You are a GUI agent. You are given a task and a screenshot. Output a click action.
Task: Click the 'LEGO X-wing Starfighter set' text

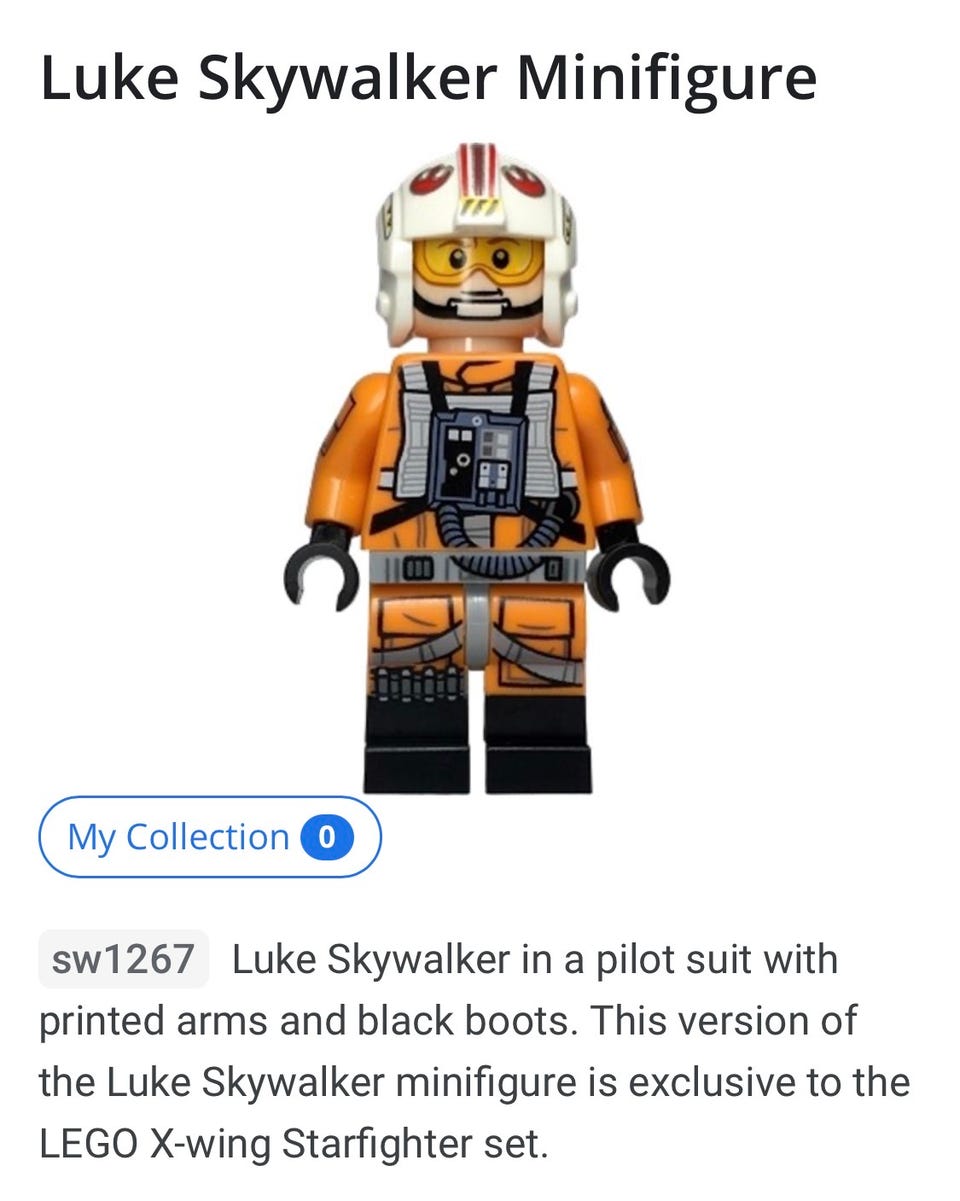294,1142
